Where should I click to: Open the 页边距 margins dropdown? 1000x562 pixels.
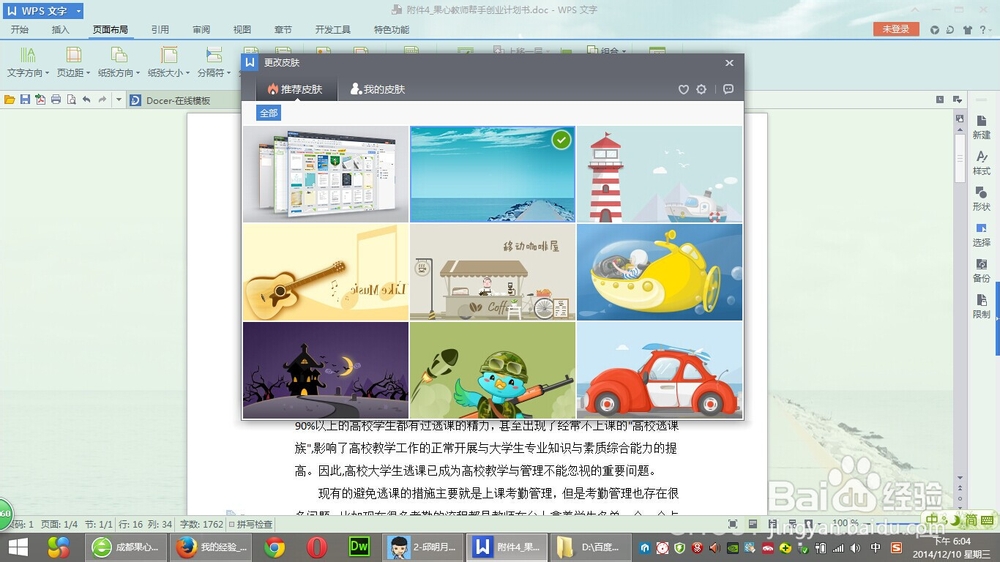tap(73, 63)
